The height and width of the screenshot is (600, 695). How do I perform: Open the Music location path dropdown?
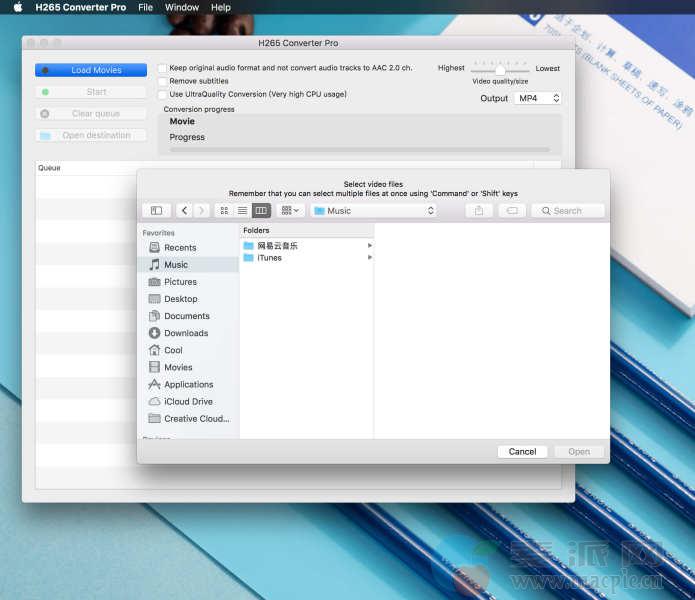click(x=373, y=211)
